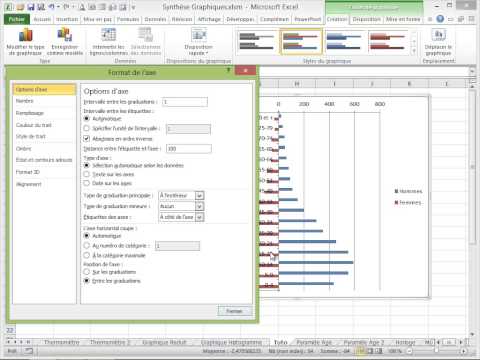Image resolution: width=480 pixels, height=360 pixels.
Task: Select the all-blue chart style thumbnail
Action: click(x=344, y=41)
